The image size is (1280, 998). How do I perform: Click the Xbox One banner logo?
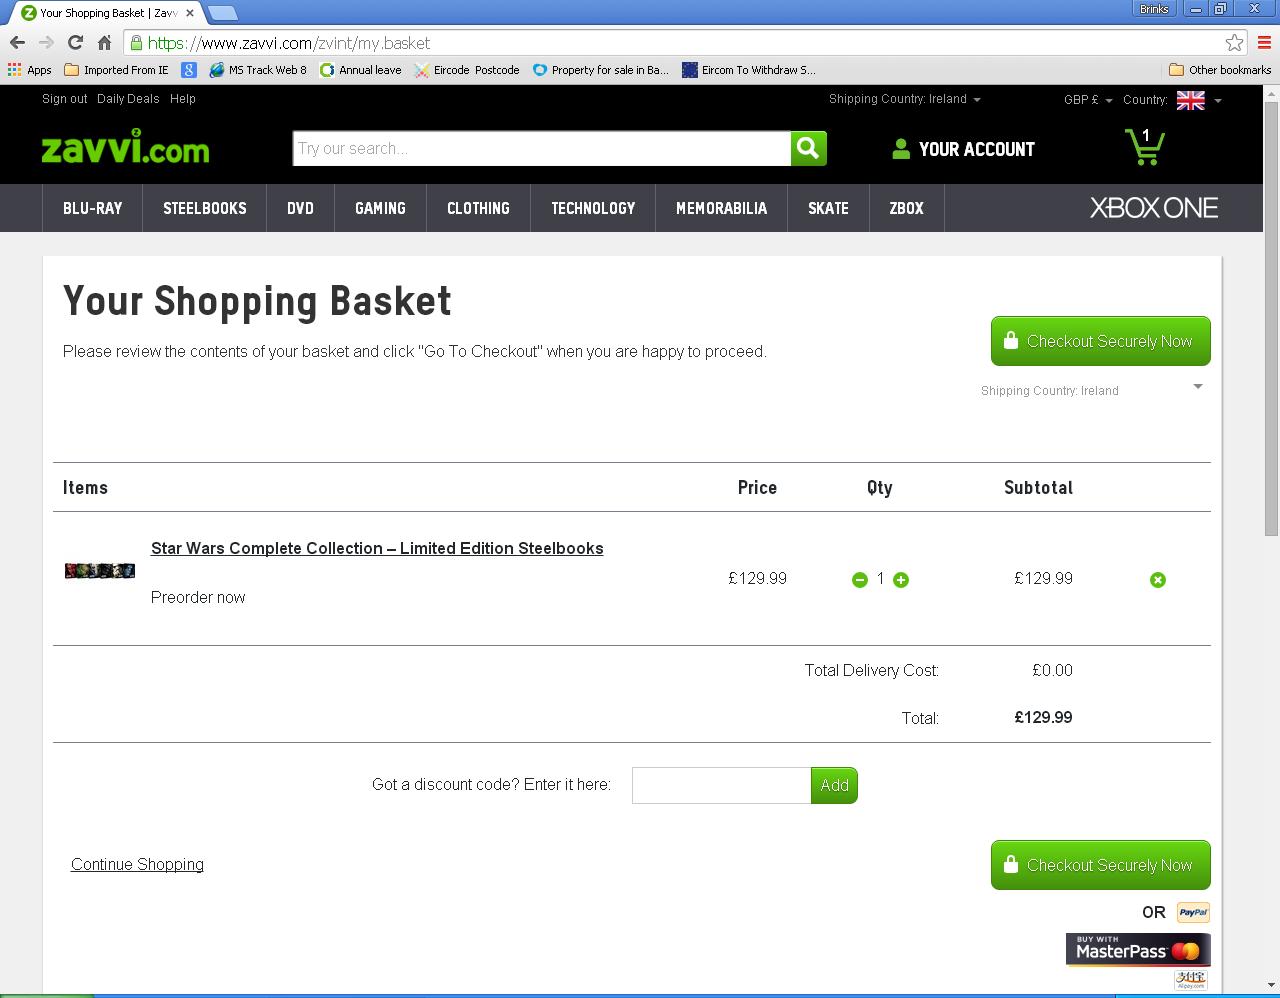tap(1154, 208)
